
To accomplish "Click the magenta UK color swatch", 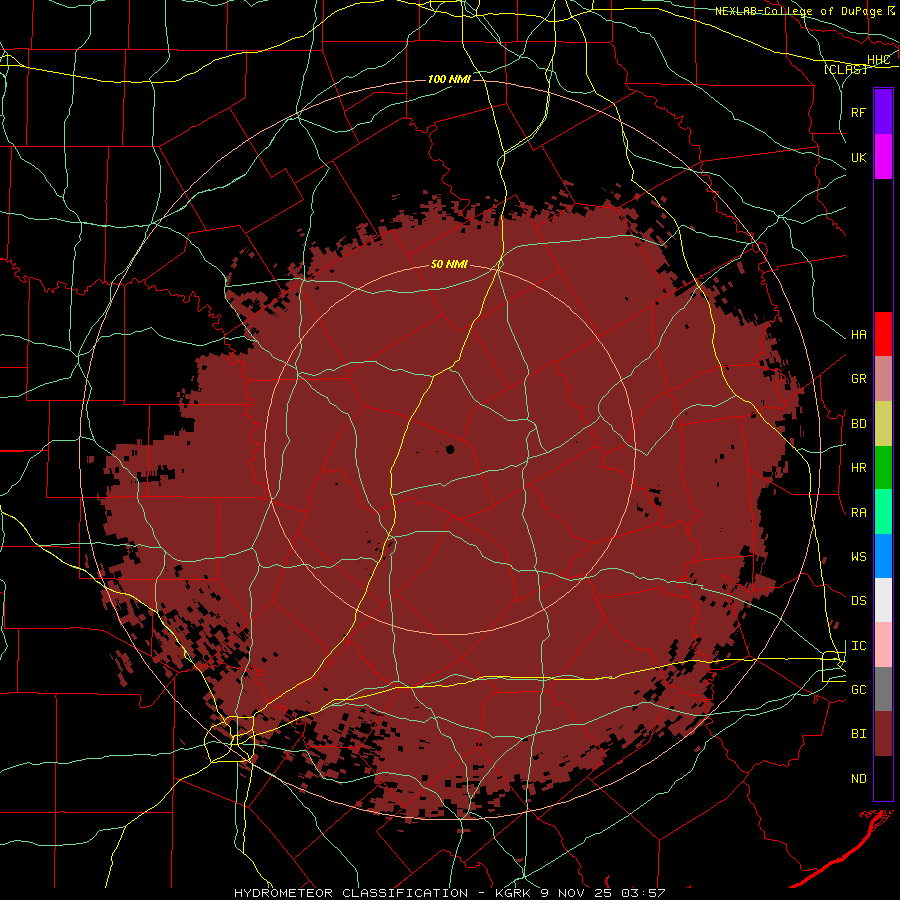I will (x=883, y=157).
